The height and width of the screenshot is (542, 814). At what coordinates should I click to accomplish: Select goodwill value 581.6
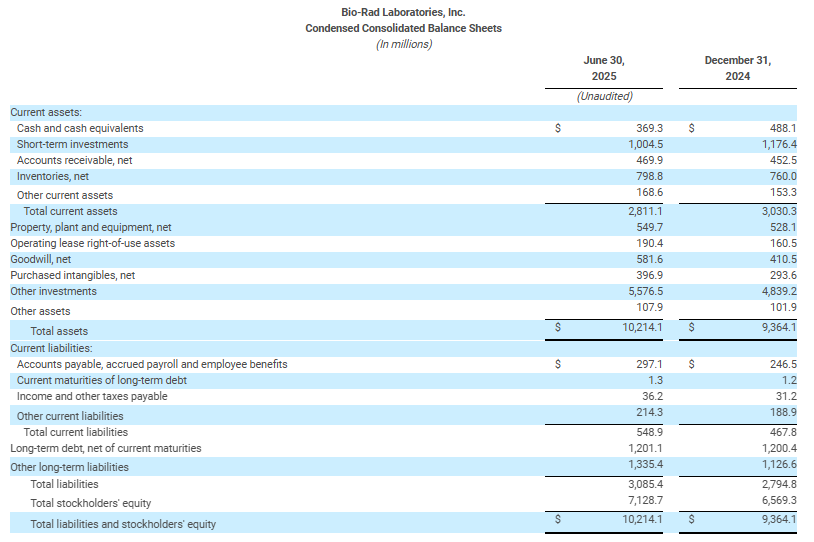(649, 260)
